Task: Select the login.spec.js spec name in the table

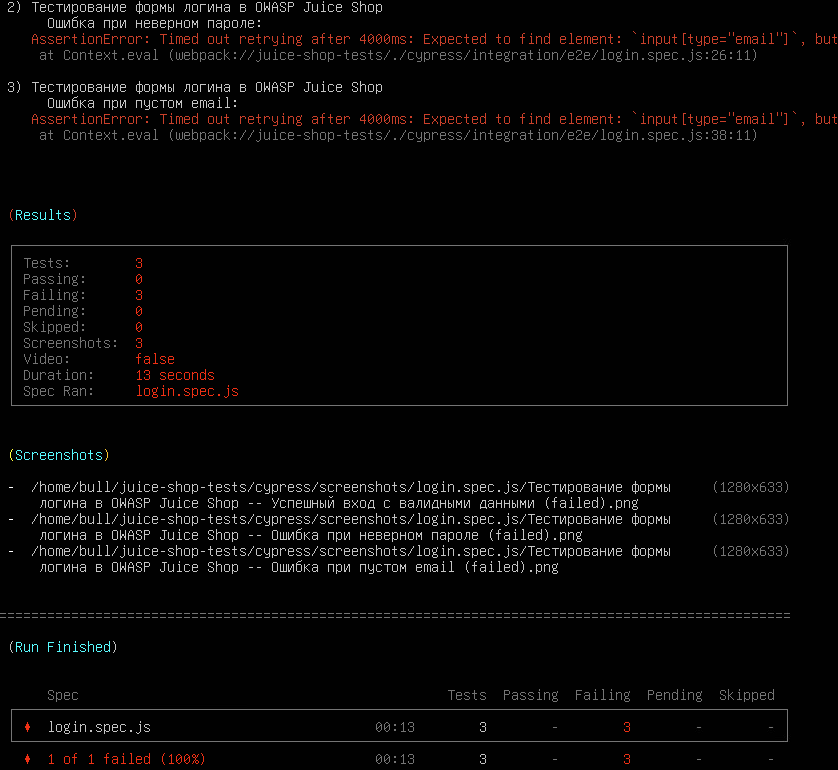Action: 98,727
